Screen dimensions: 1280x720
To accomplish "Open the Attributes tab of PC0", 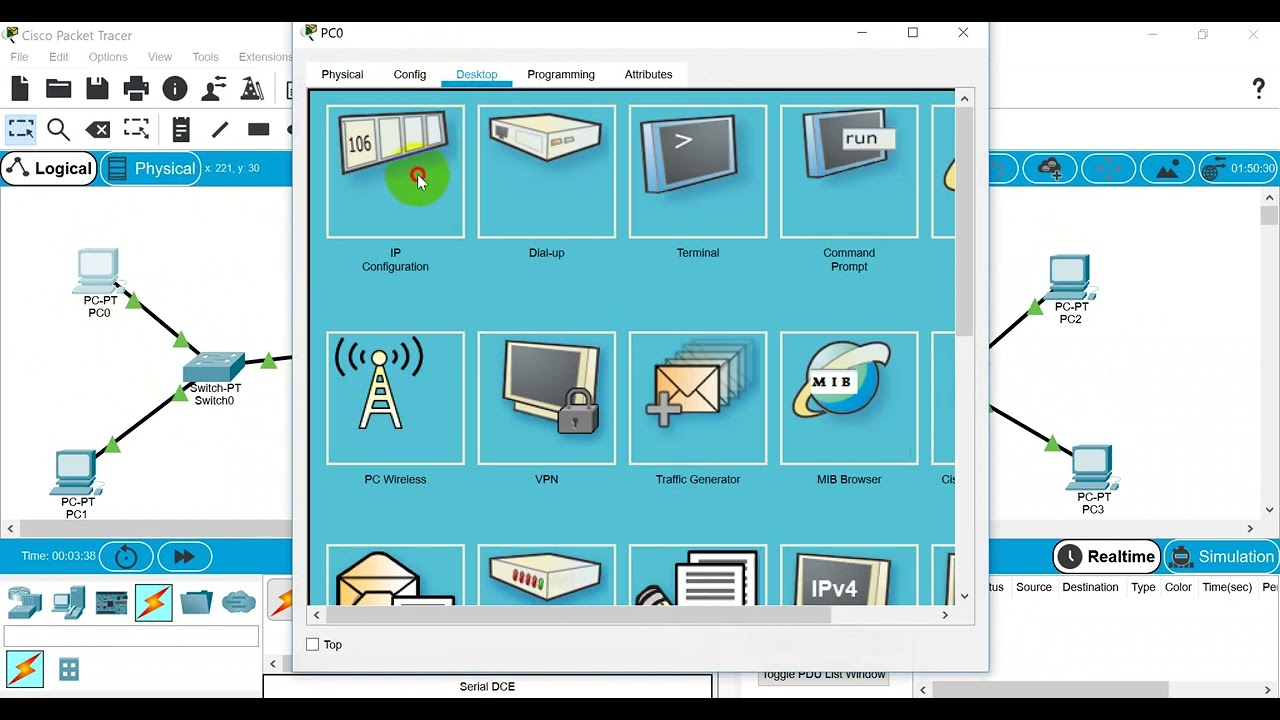I will tap(648, 75).
